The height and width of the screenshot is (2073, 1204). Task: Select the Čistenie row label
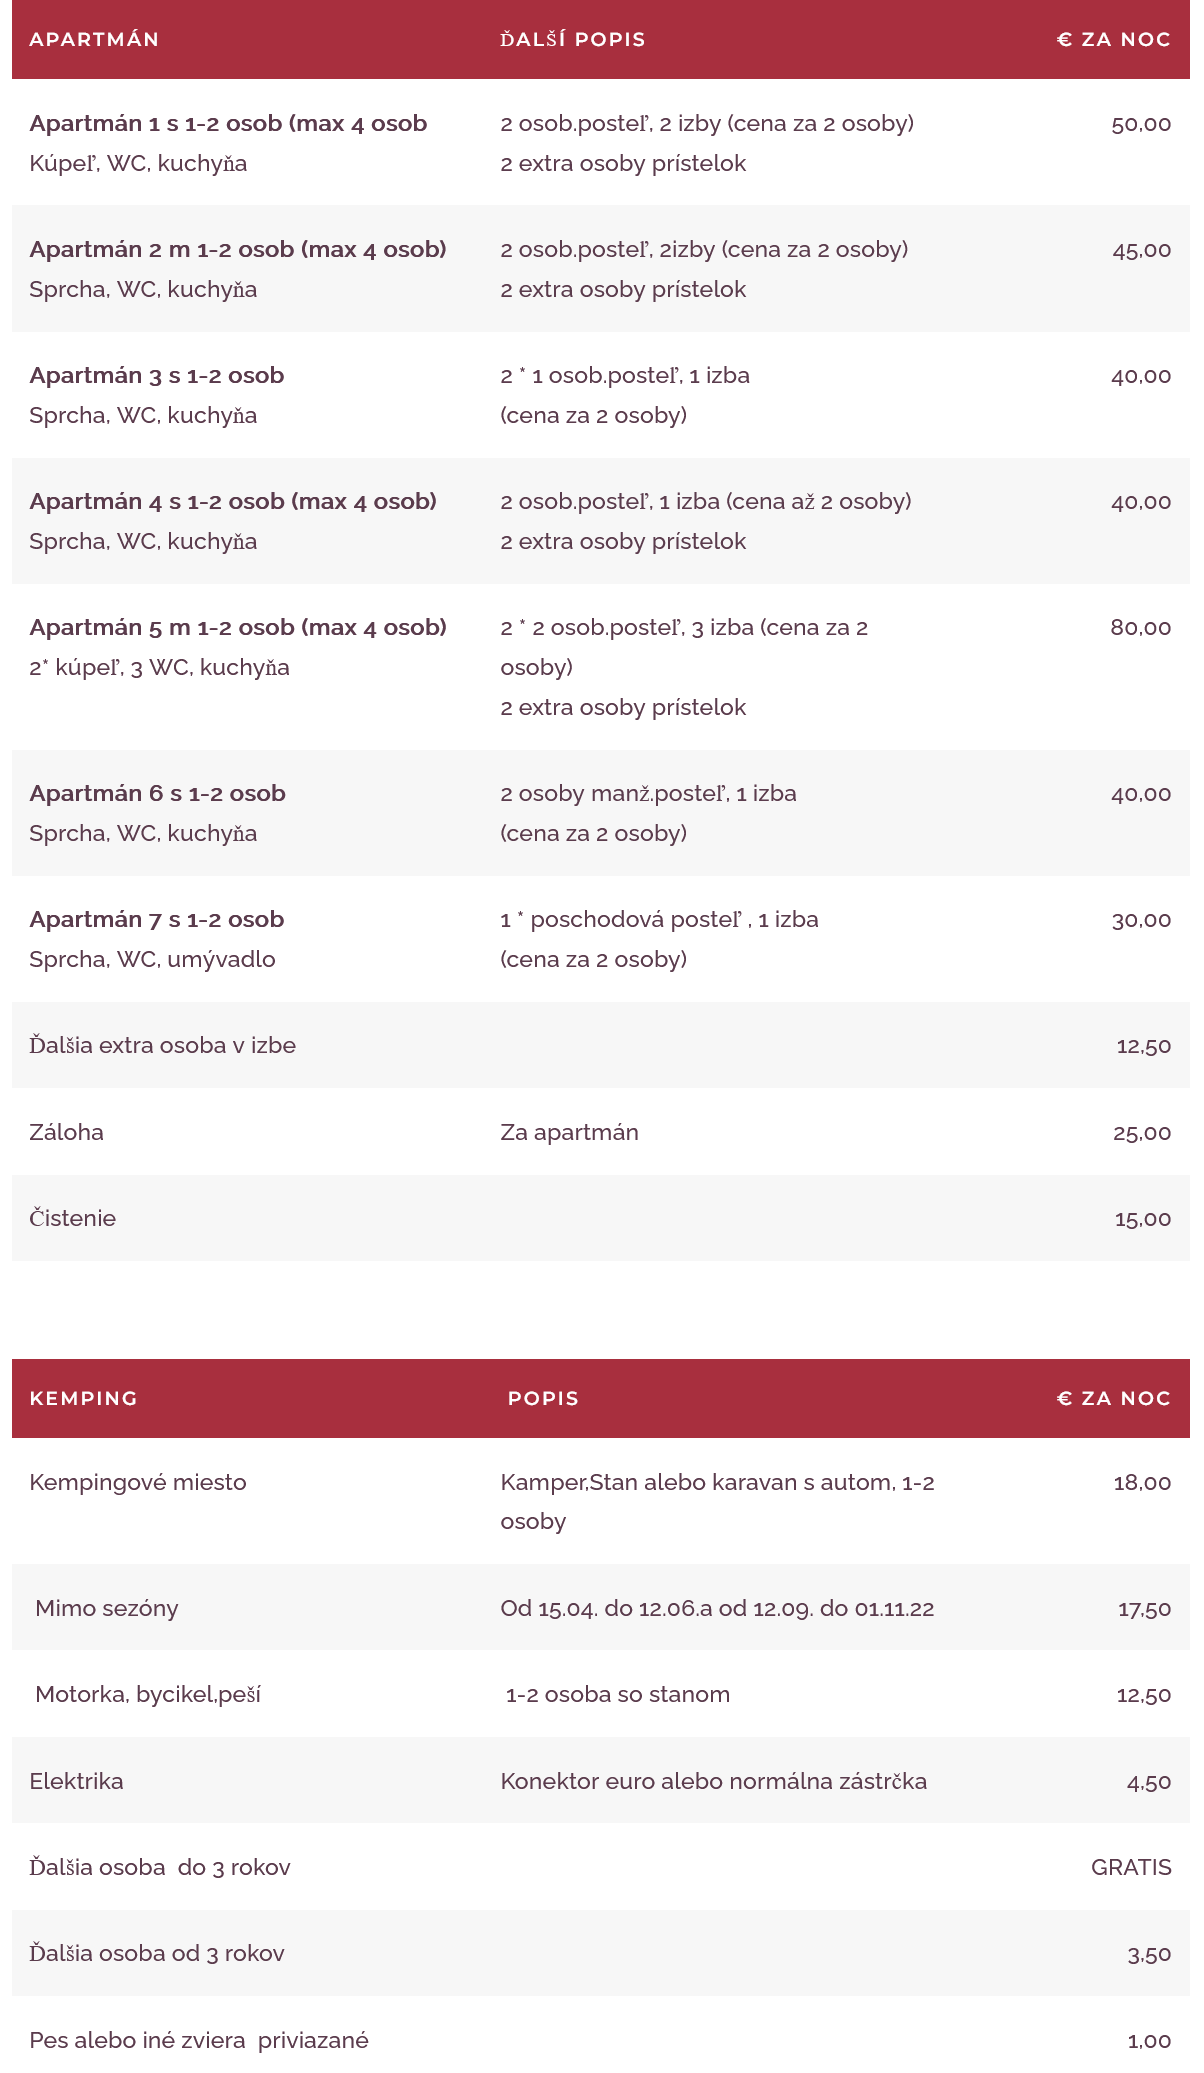[x=73, y=1219]
